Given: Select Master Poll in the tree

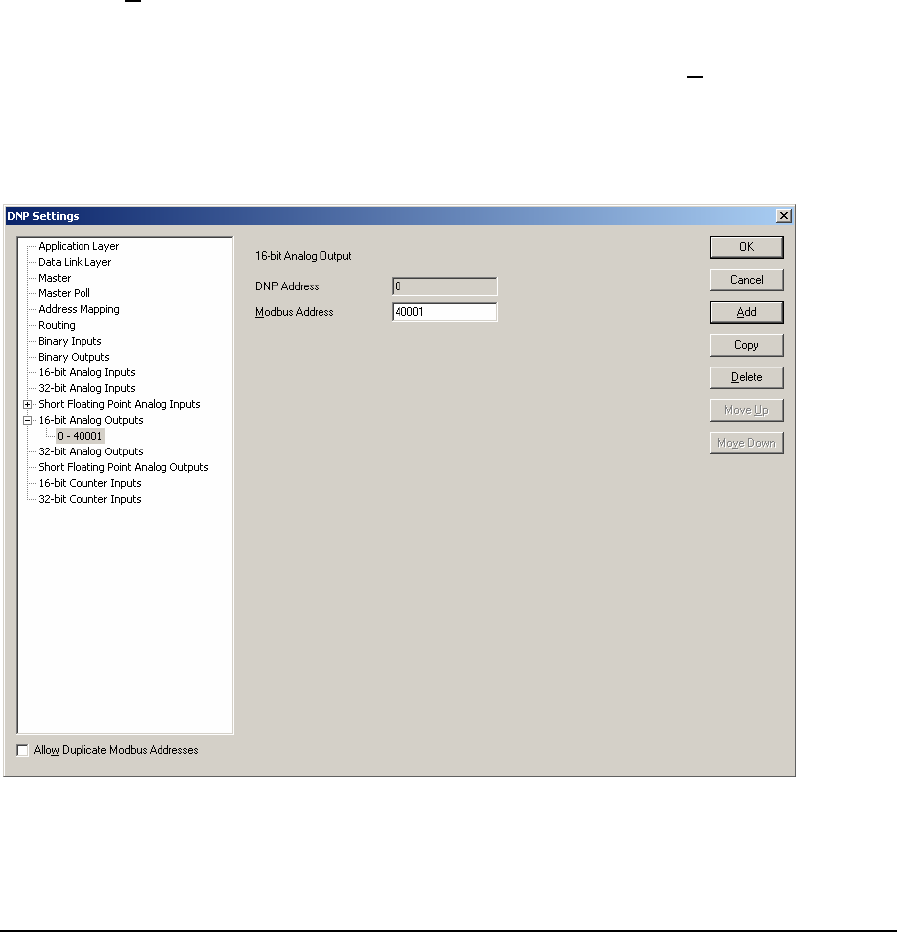Looking at the screenshot, I should click(x=64, y=293).
